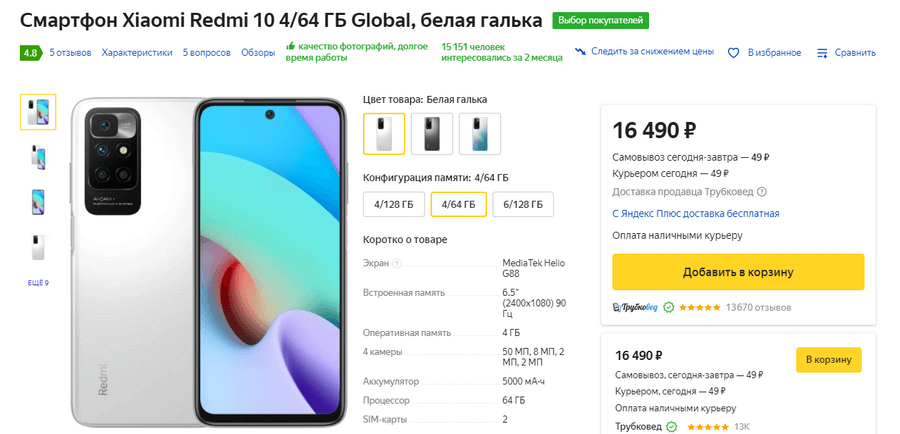This screenshot has height=434, width=900.
Task: Pick the blue gradient phone color swatch
Action: tap(479, 134)
